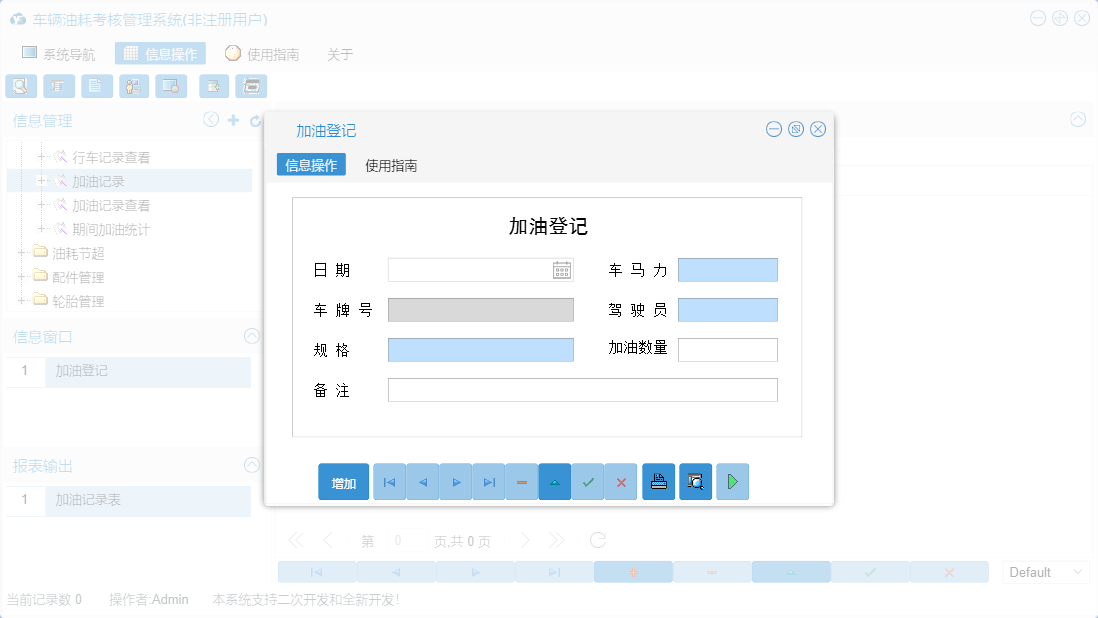
Task: Click the 备注 input field
Action: coord(582,389)
